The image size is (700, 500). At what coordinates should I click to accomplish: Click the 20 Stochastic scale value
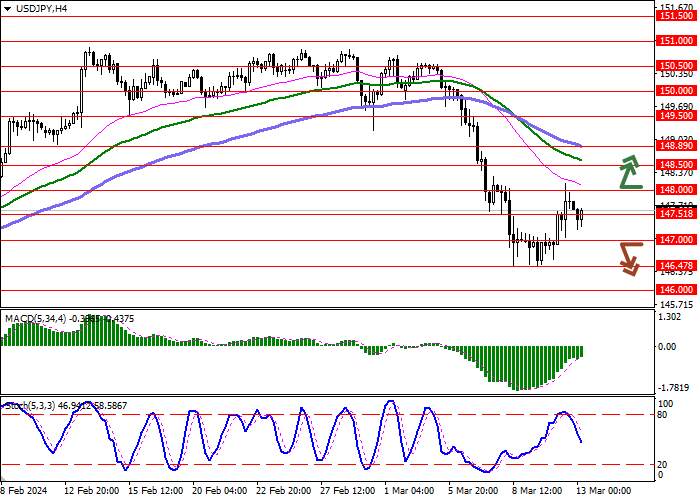[x=663, y=465]
